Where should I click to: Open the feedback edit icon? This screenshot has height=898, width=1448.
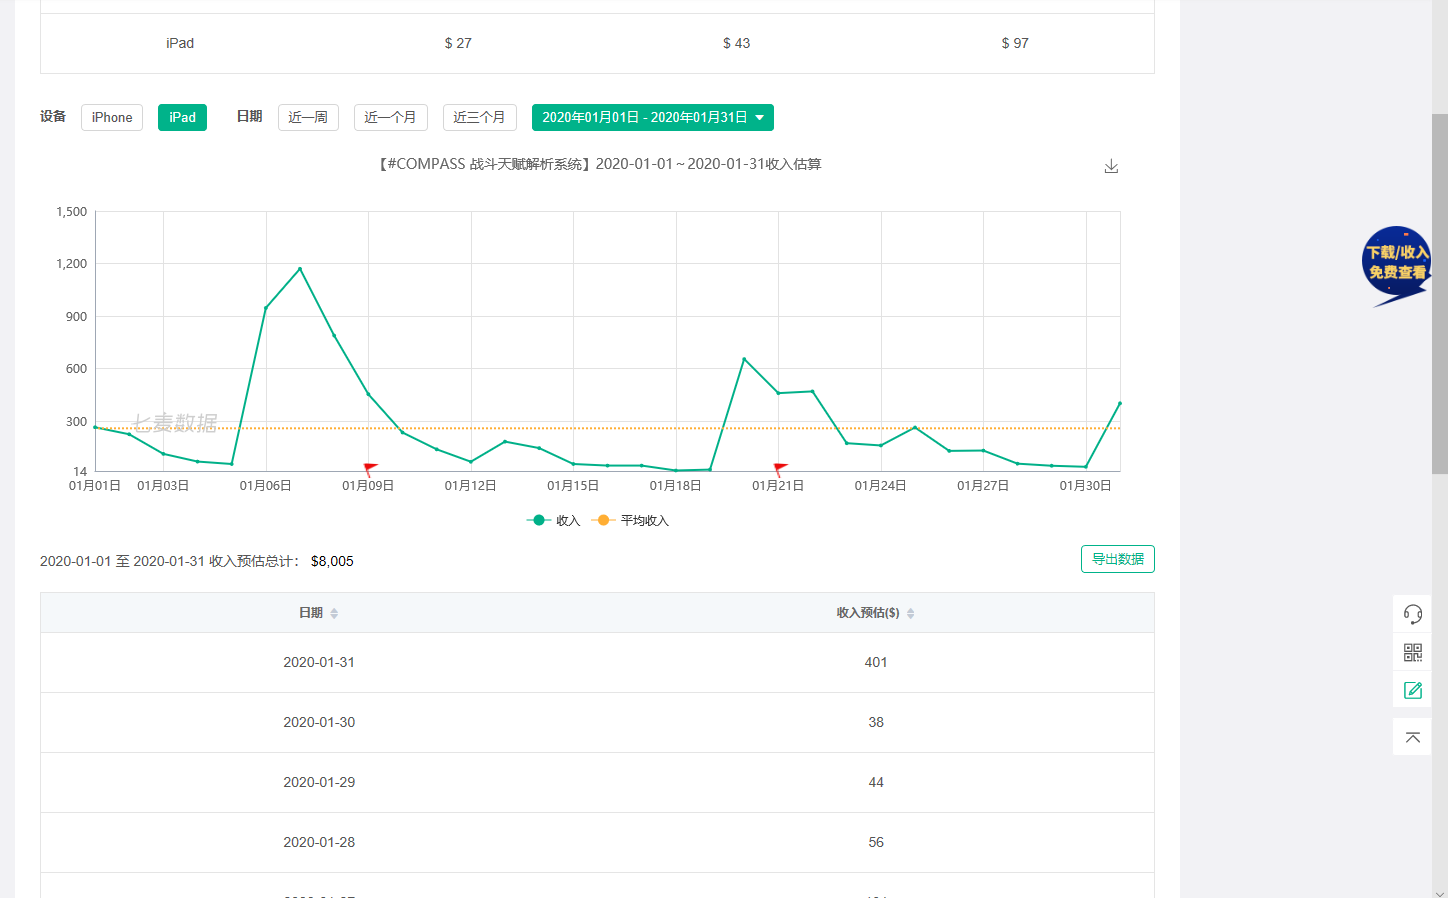(1412, 690)
